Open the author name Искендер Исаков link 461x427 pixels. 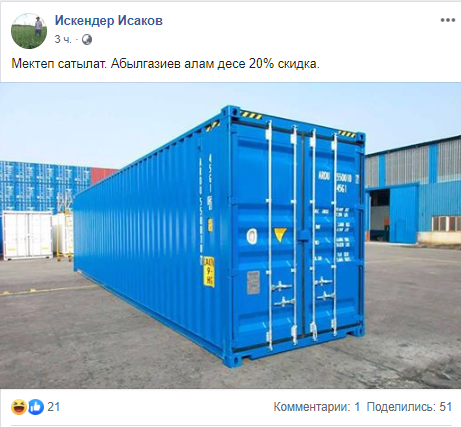109,21
